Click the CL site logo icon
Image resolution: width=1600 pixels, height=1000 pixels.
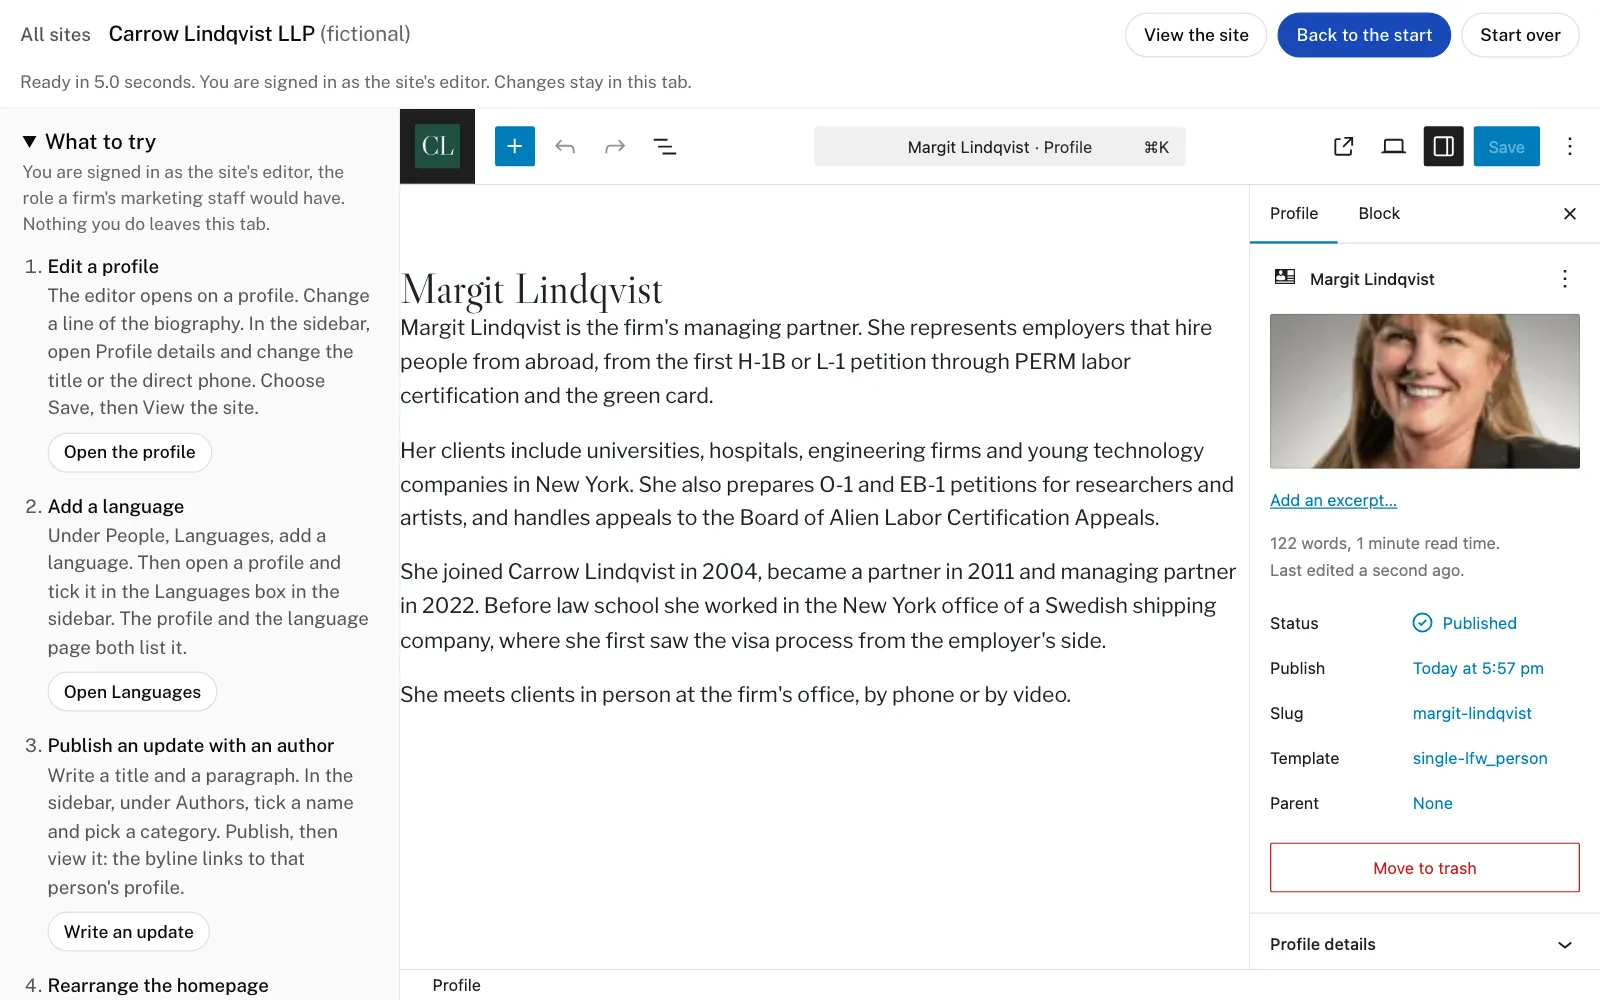point(437,146)
